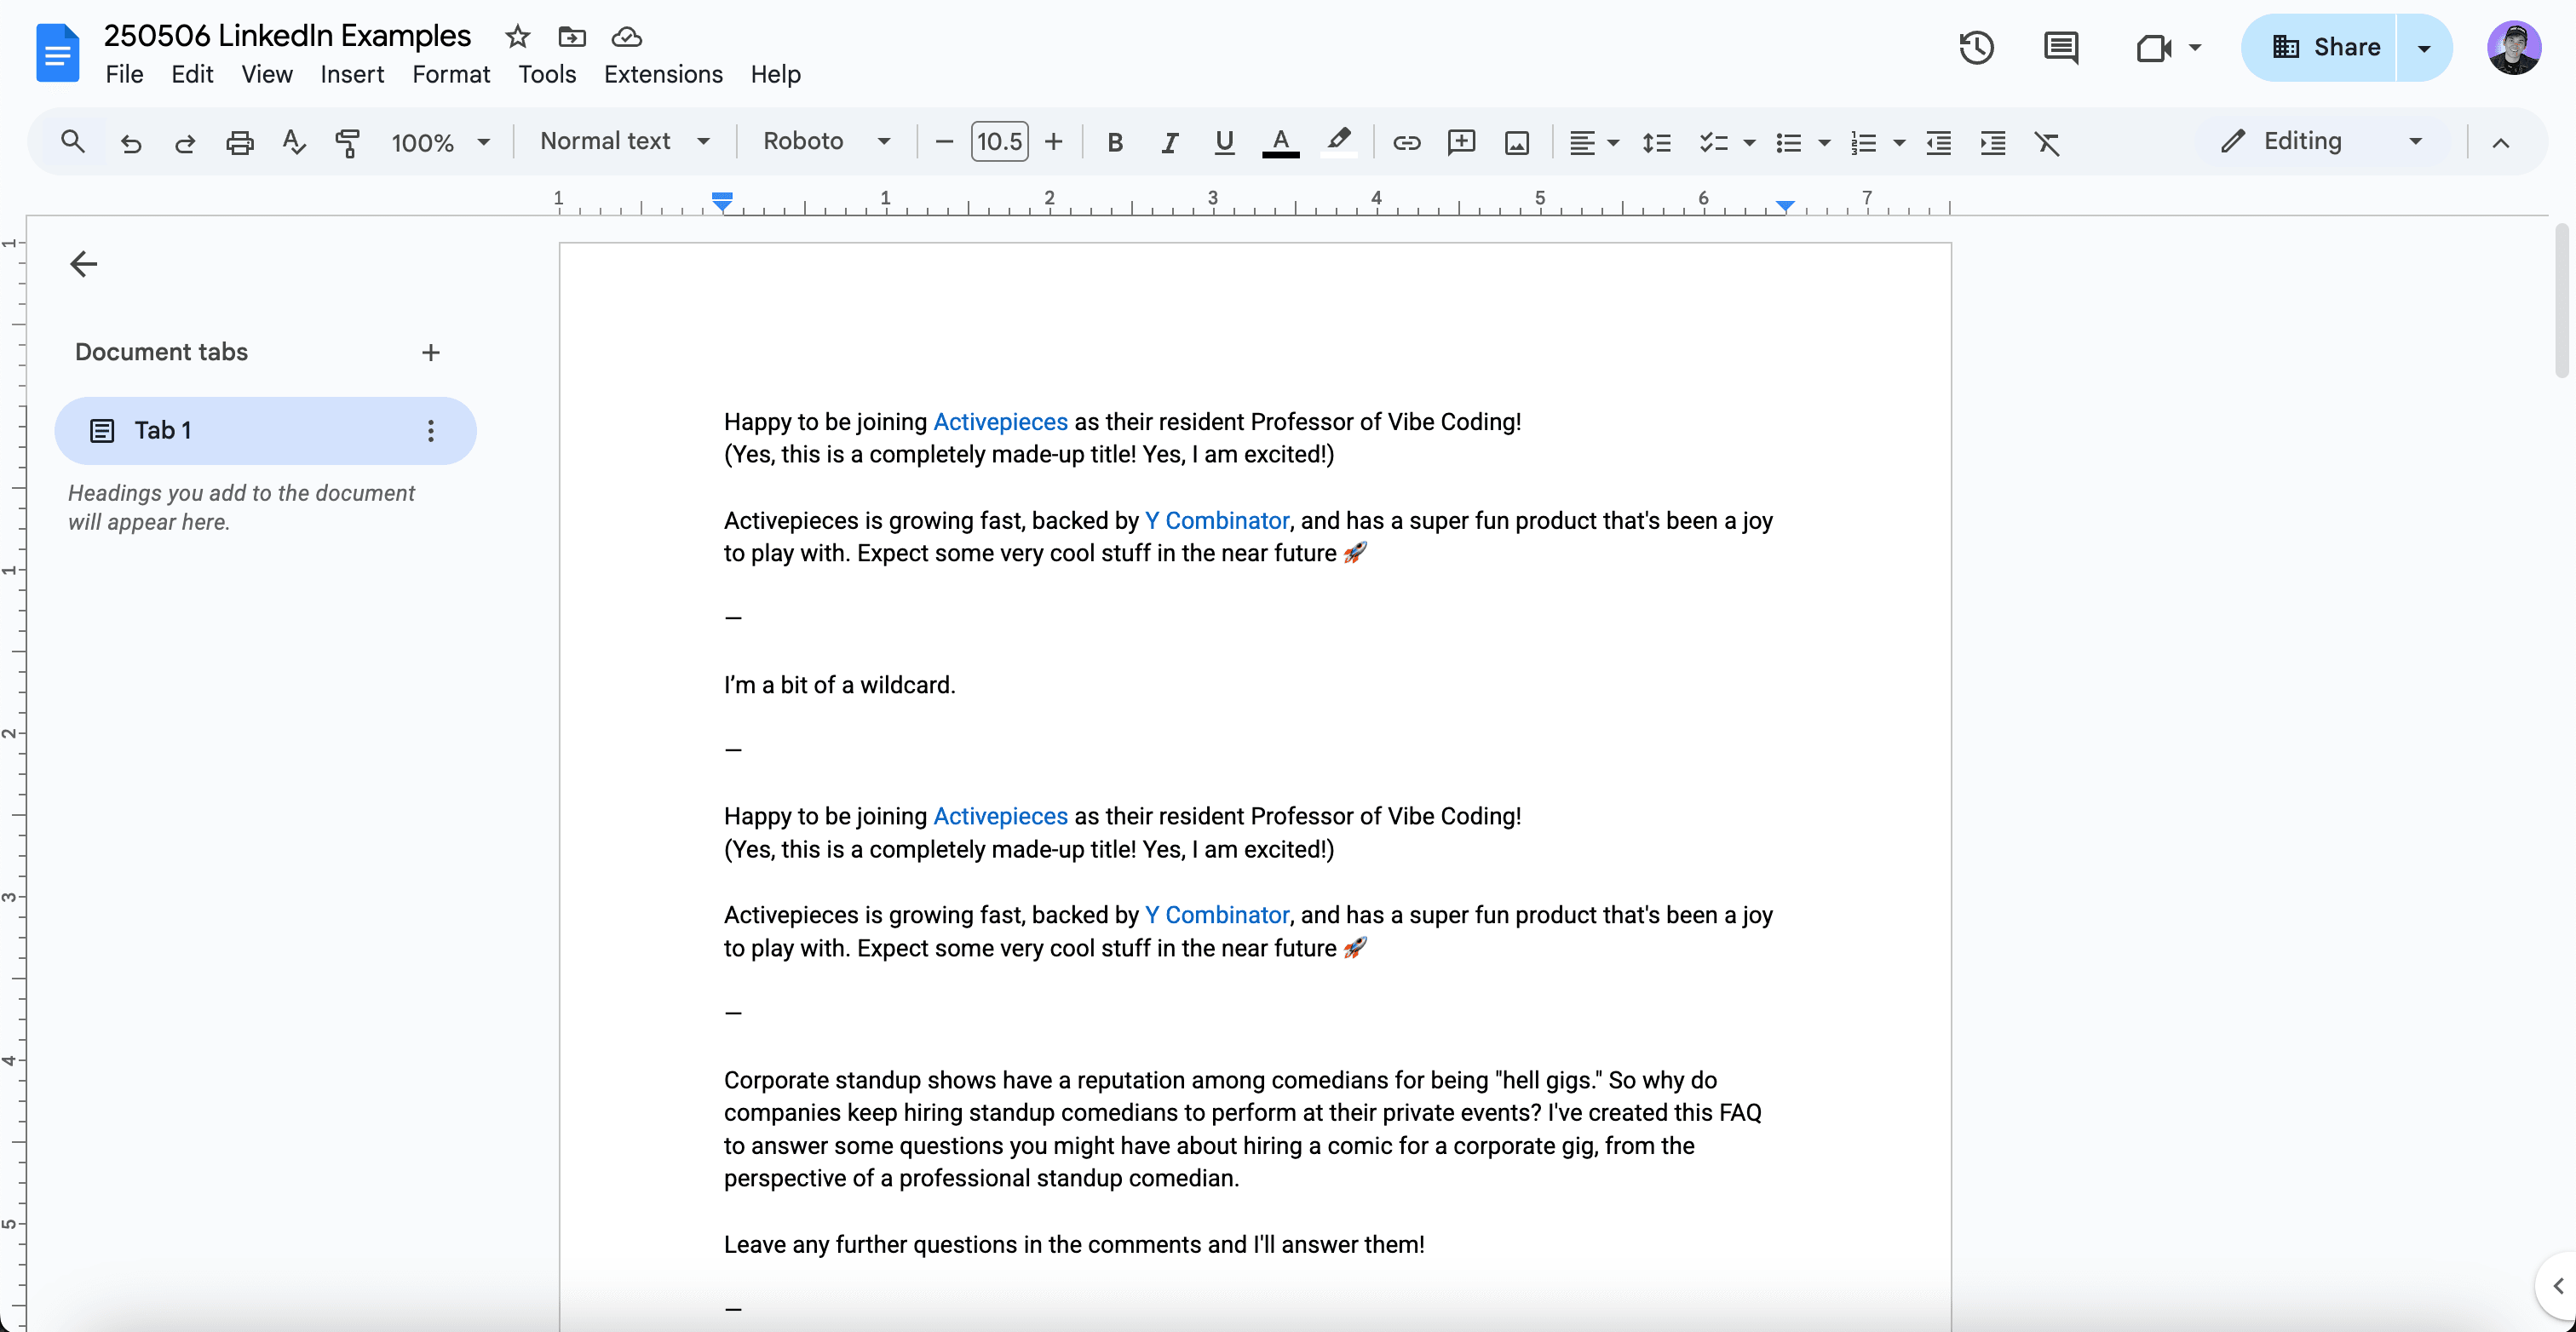Viewport: 2576px width, 1332px height.
Task: Open the Y Combinator link in first post
Action: (1216, 520)
